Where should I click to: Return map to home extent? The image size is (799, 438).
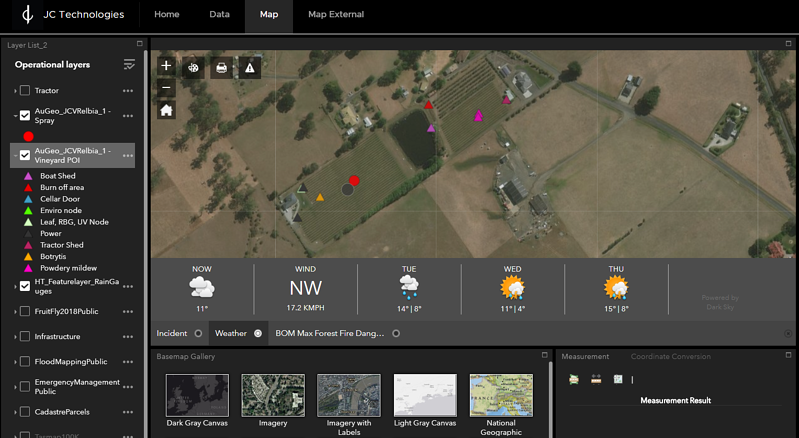point(166,111)
